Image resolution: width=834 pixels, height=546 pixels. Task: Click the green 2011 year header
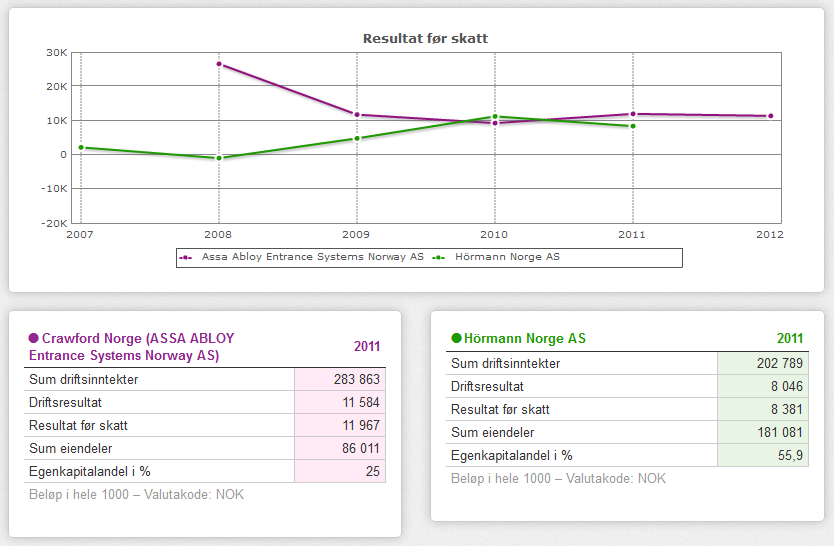790,338
